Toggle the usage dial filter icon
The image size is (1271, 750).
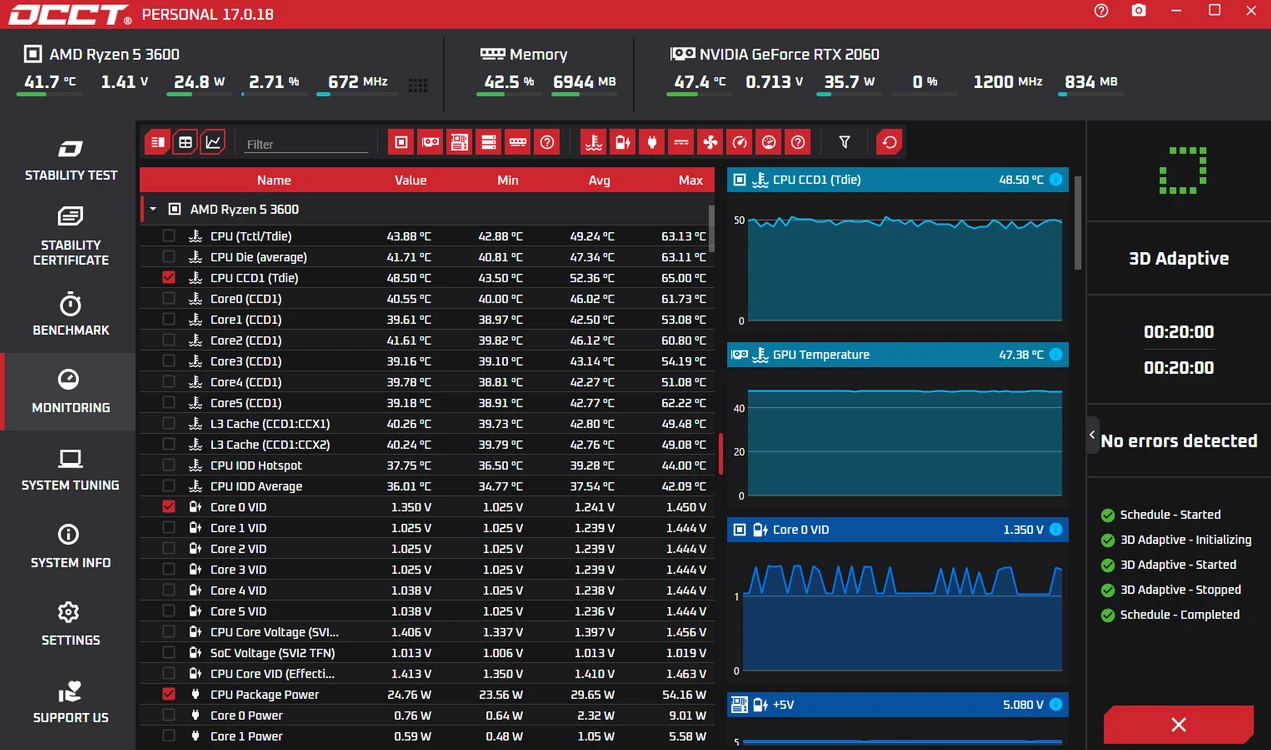click(x=768, y=142)
